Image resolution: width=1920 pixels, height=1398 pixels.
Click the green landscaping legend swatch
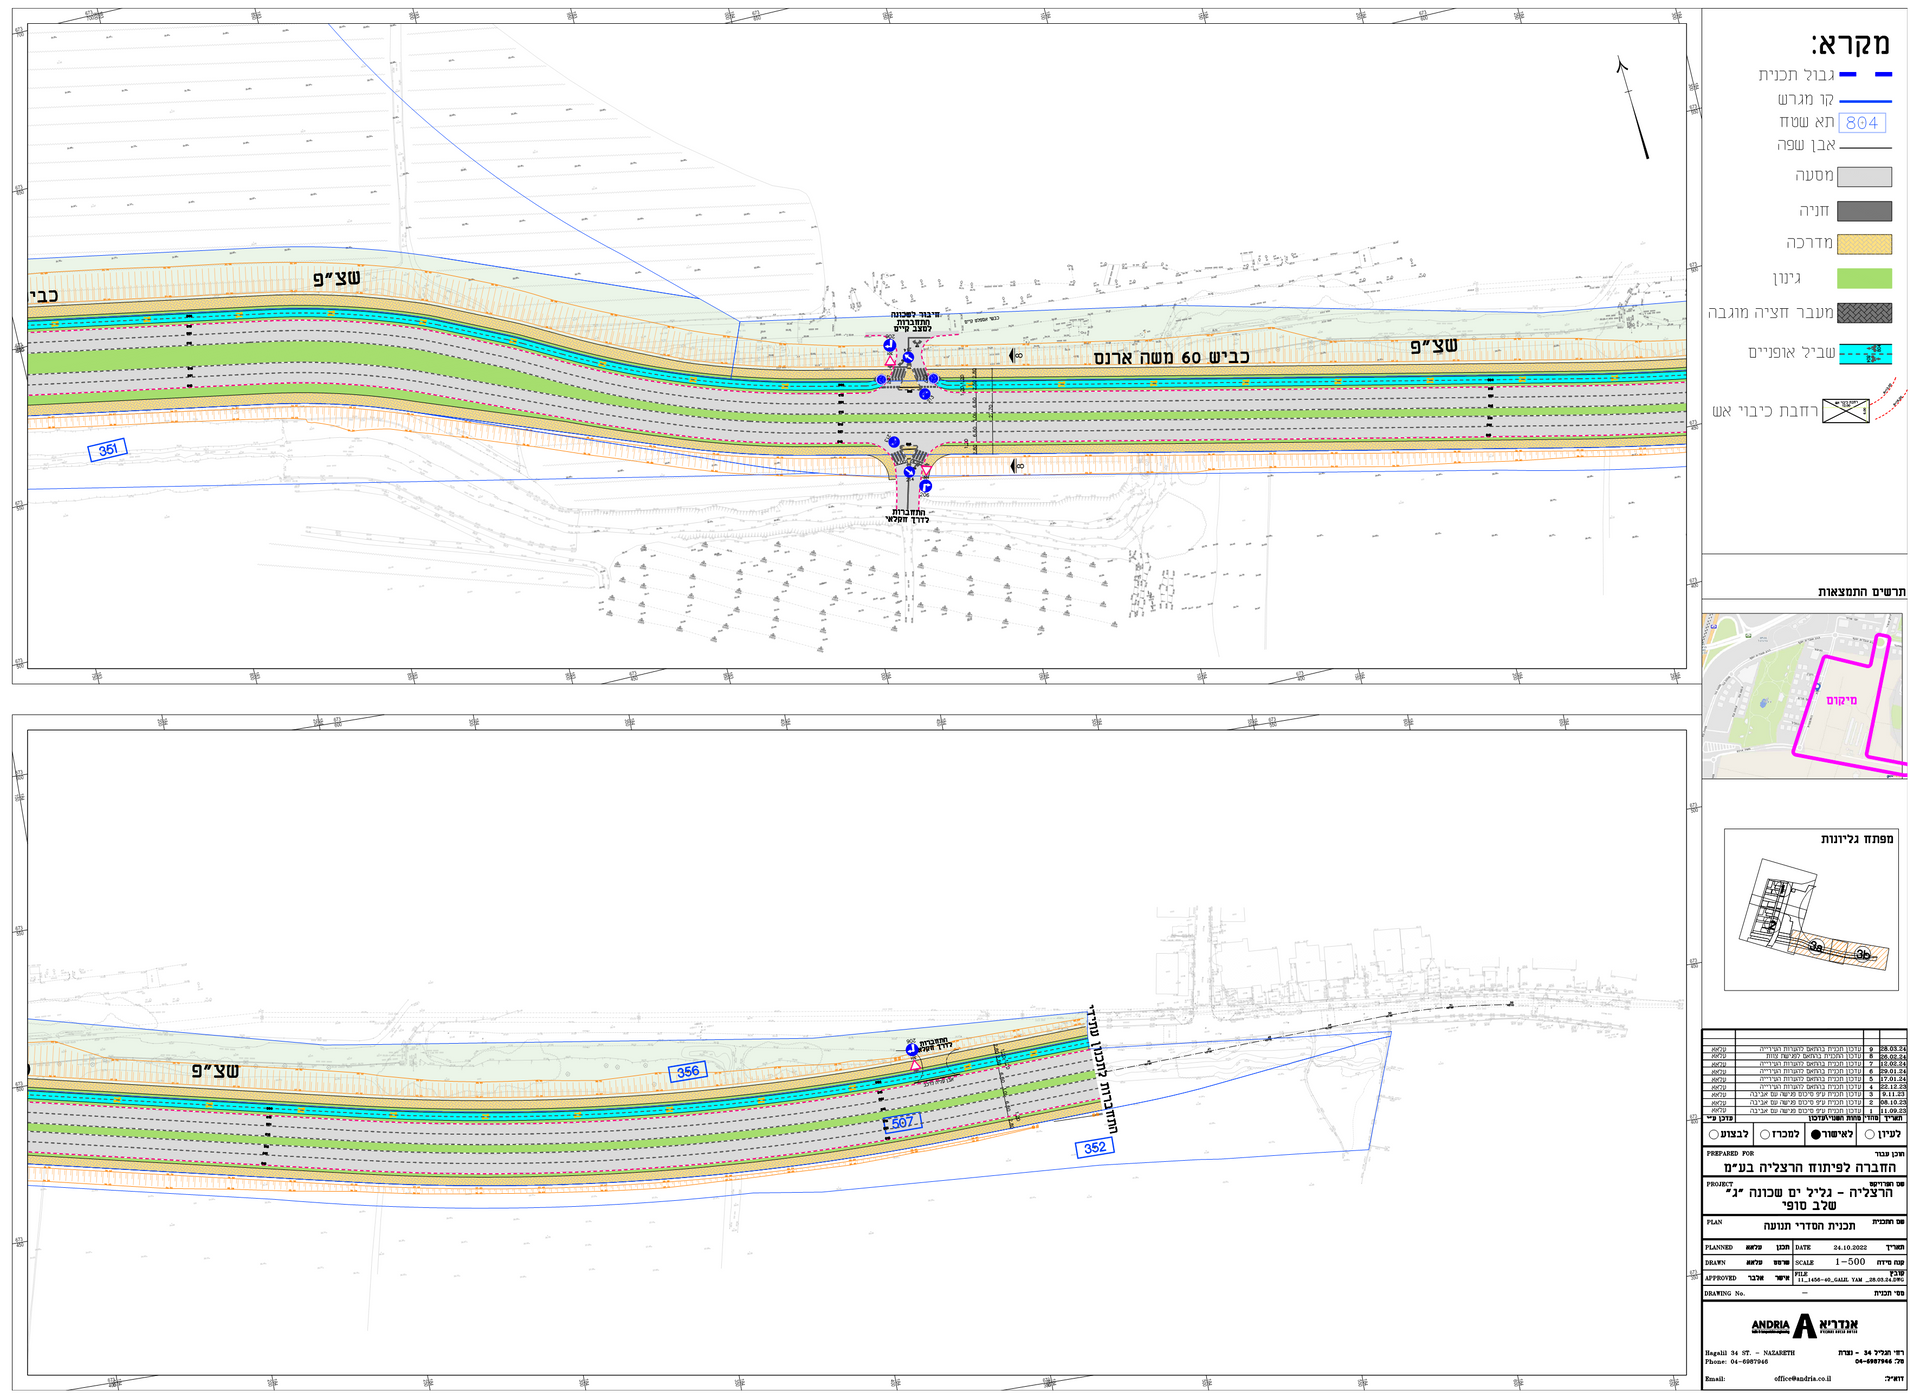1864,279
